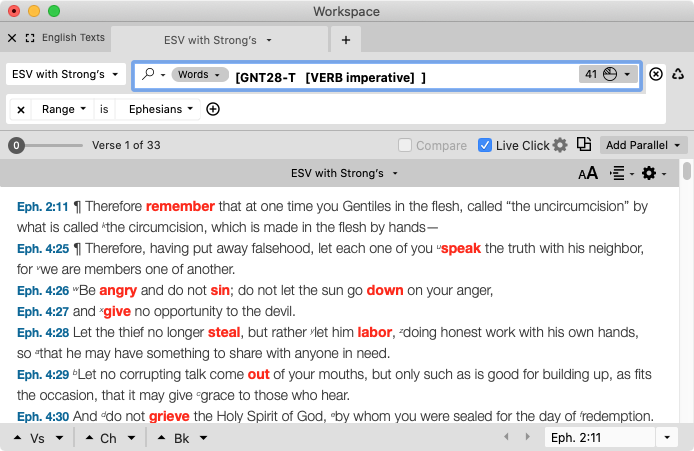This screenshot has height=451, width=694.
Task: Switch to the English Texts tab
Action: pos(72,39)
